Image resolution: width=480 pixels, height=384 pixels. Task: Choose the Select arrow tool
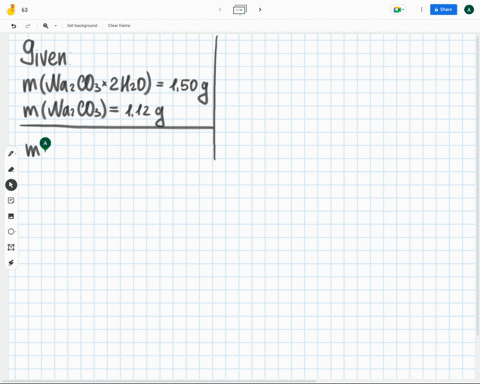point(11,185)
